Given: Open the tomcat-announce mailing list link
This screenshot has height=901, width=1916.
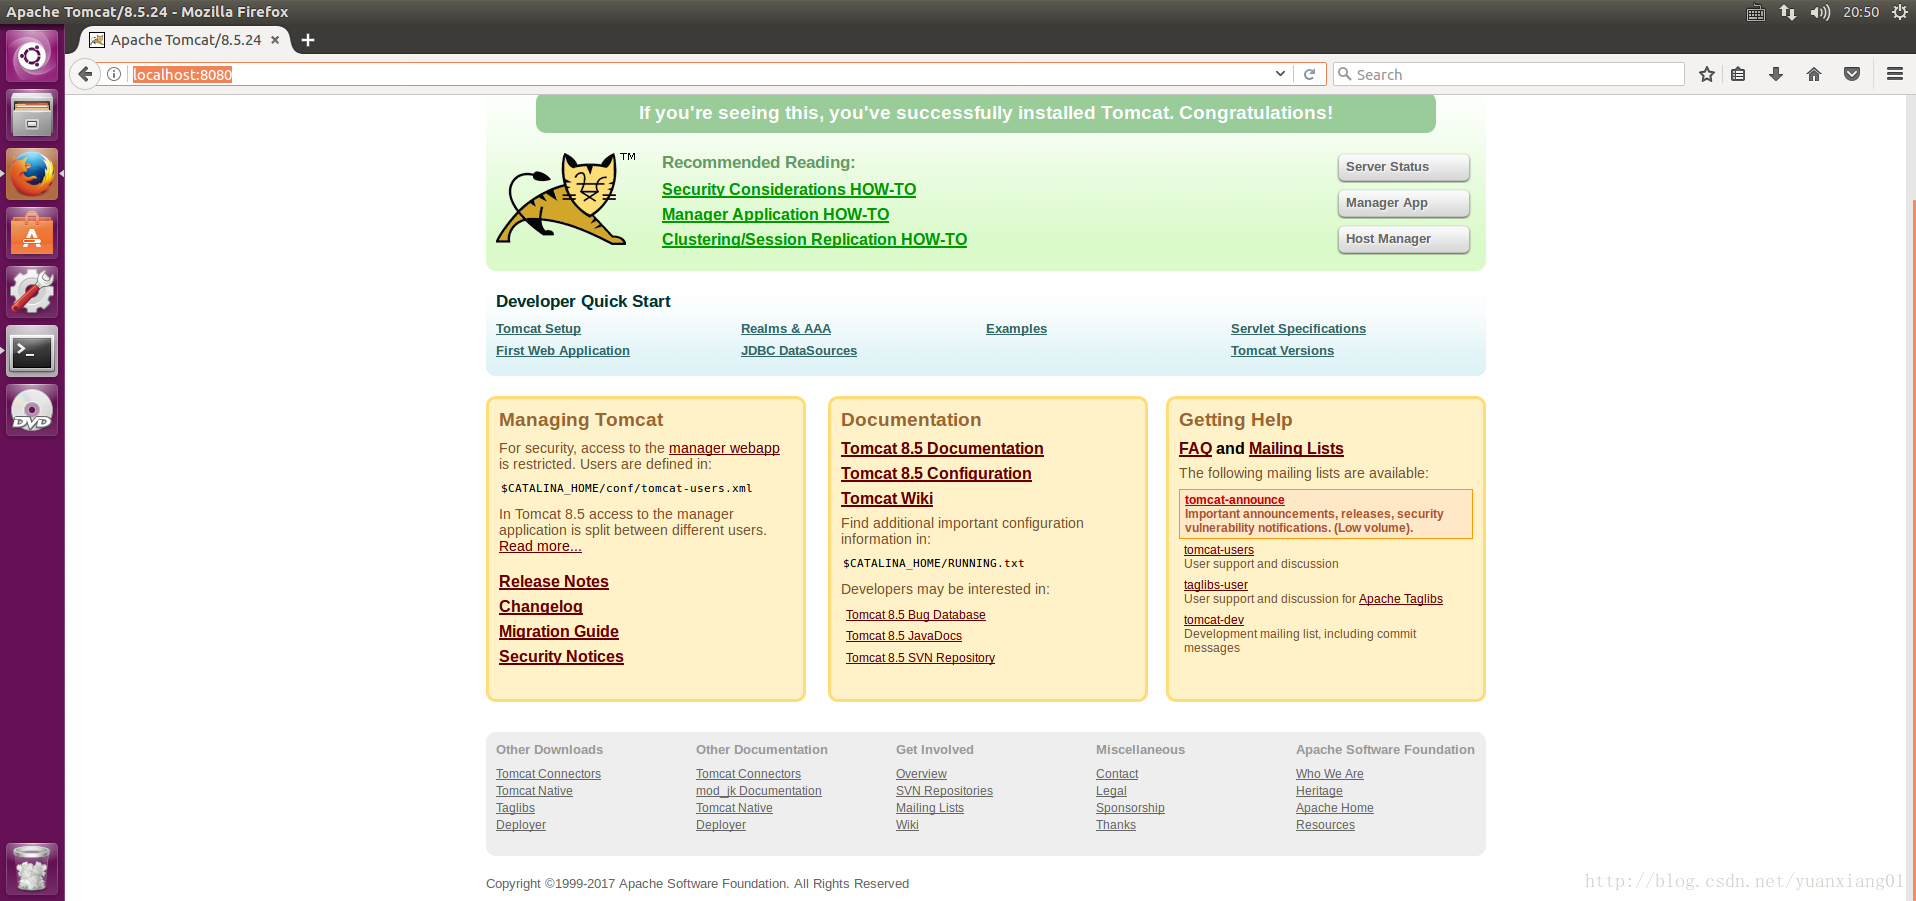Looking at the screenshot, I should (1235, 500).
